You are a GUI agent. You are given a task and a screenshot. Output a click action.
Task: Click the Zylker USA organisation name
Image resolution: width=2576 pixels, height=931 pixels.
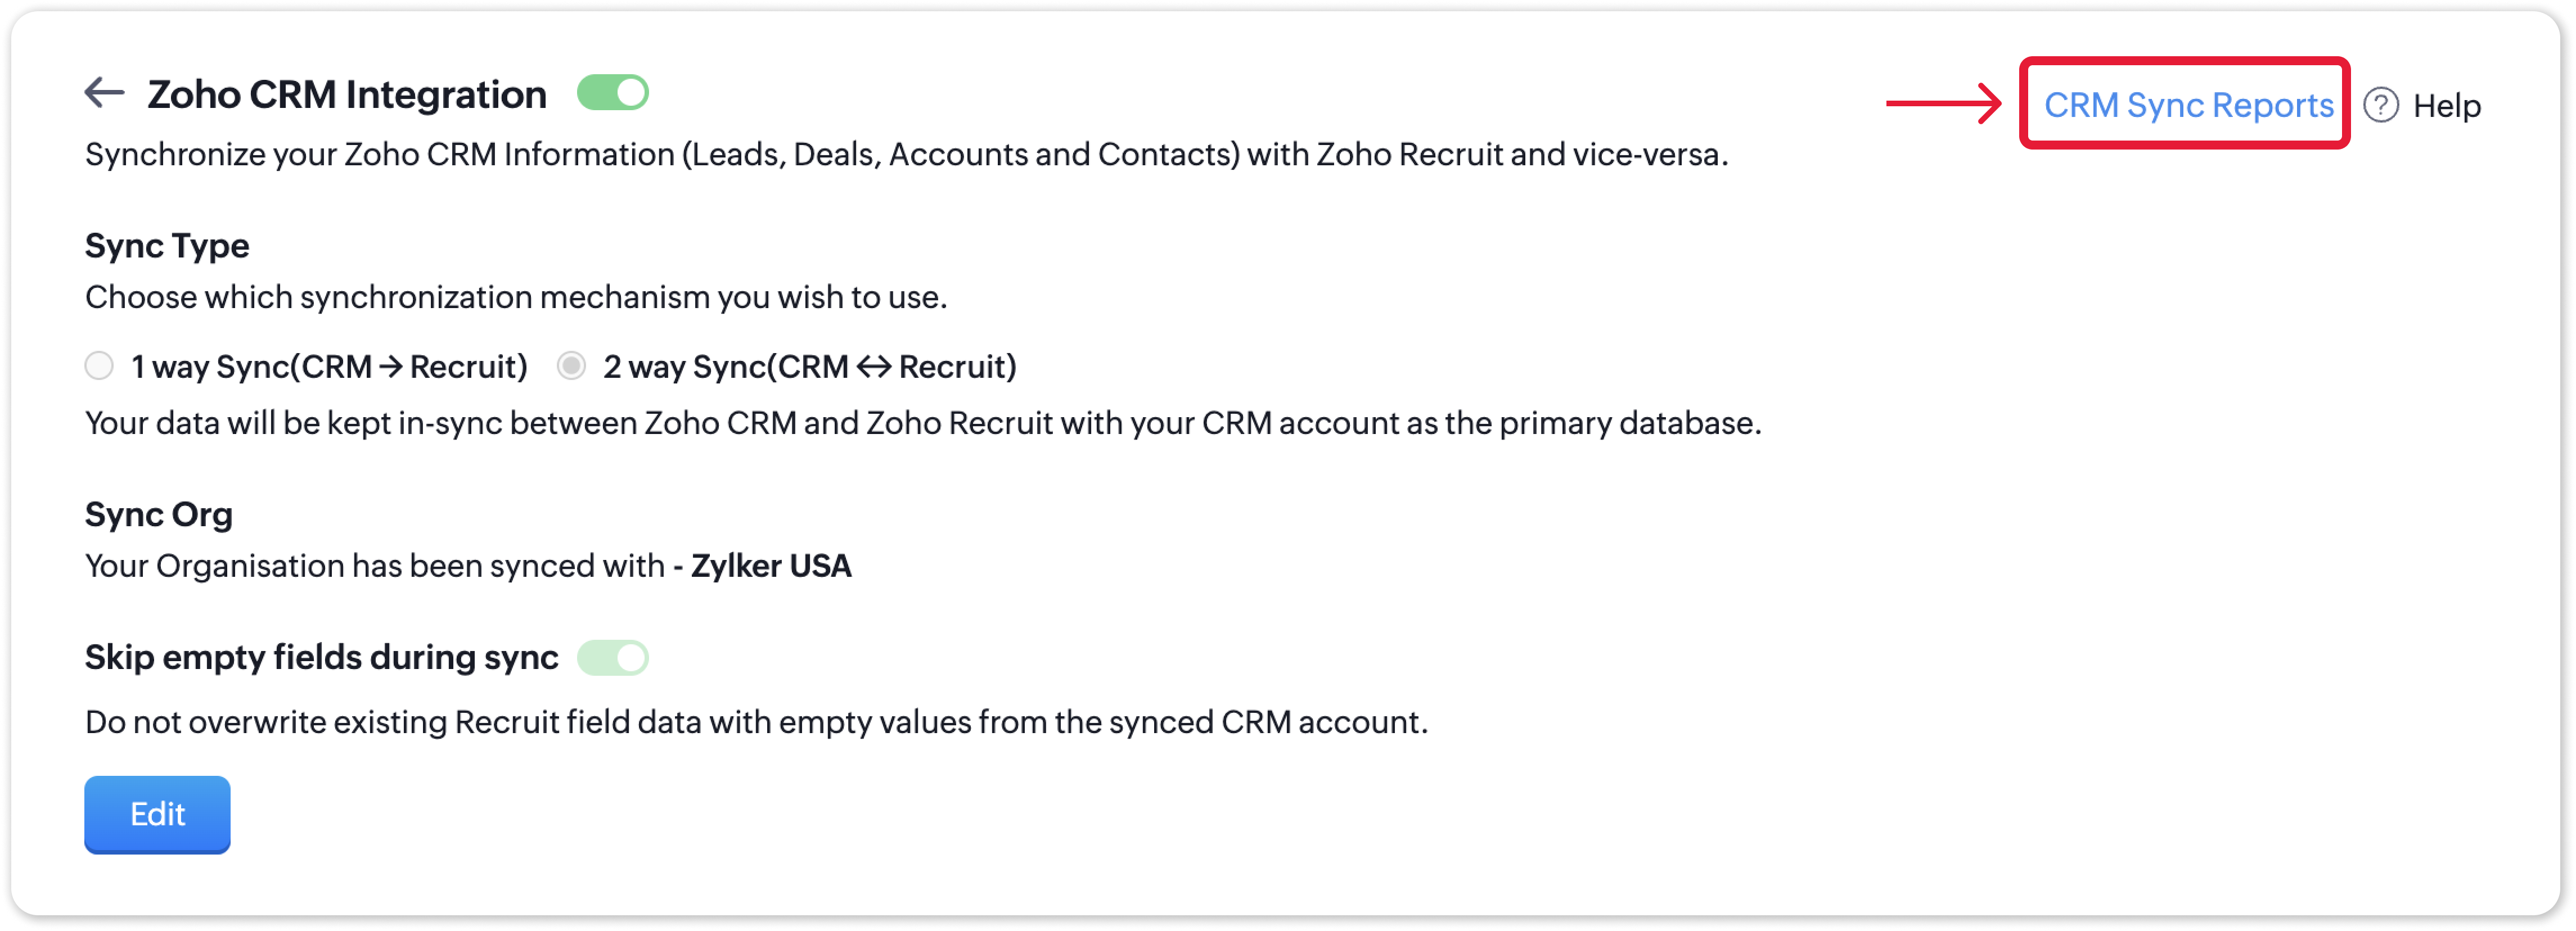coord(771,566)
